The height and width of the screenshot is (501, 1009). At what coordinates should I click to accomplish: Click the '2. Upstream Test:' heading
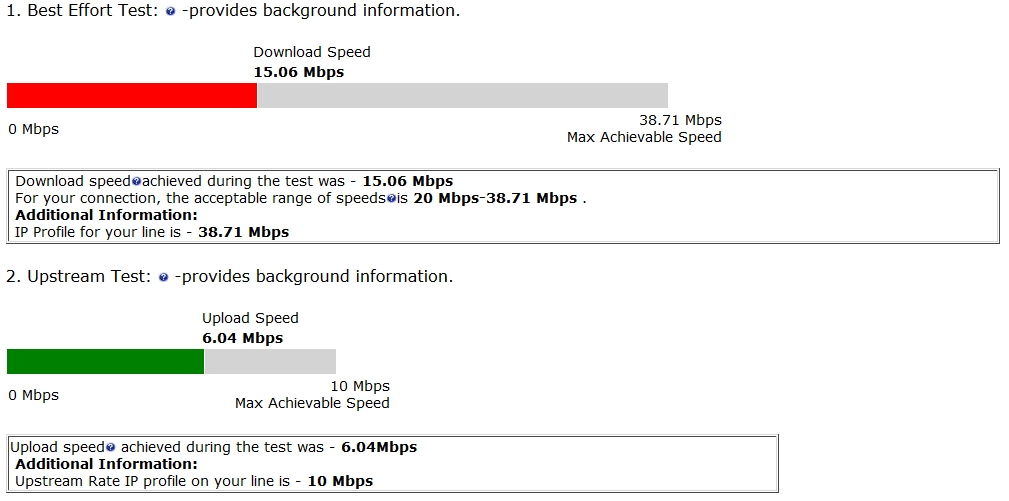(78, 277)
